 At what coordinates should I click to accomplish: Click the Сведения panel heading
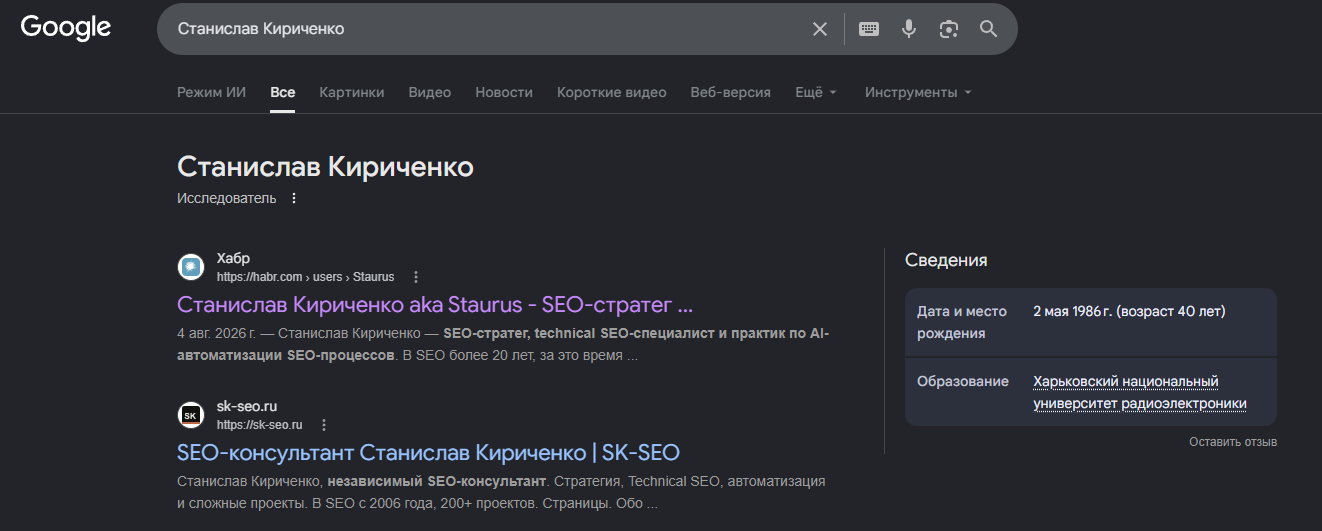(x=946, y=260)
